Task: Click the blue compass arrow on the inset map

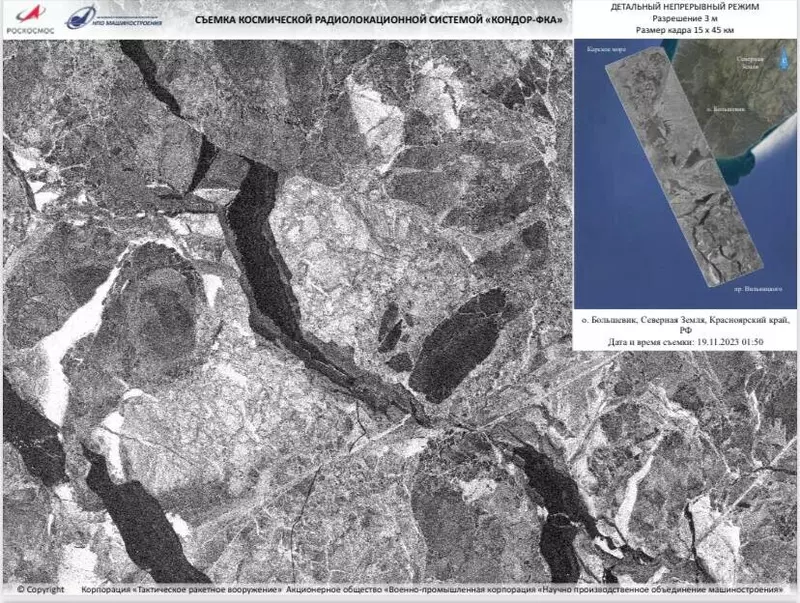Action: point(782,60)
